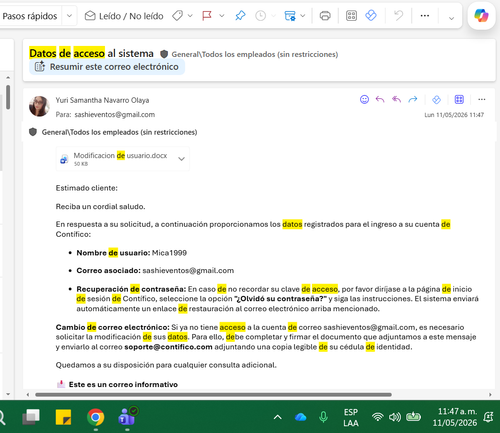This screenshot has height=433, width=500.
Task: Open the apps grid icon in toolbar
Action: point(351,16)
